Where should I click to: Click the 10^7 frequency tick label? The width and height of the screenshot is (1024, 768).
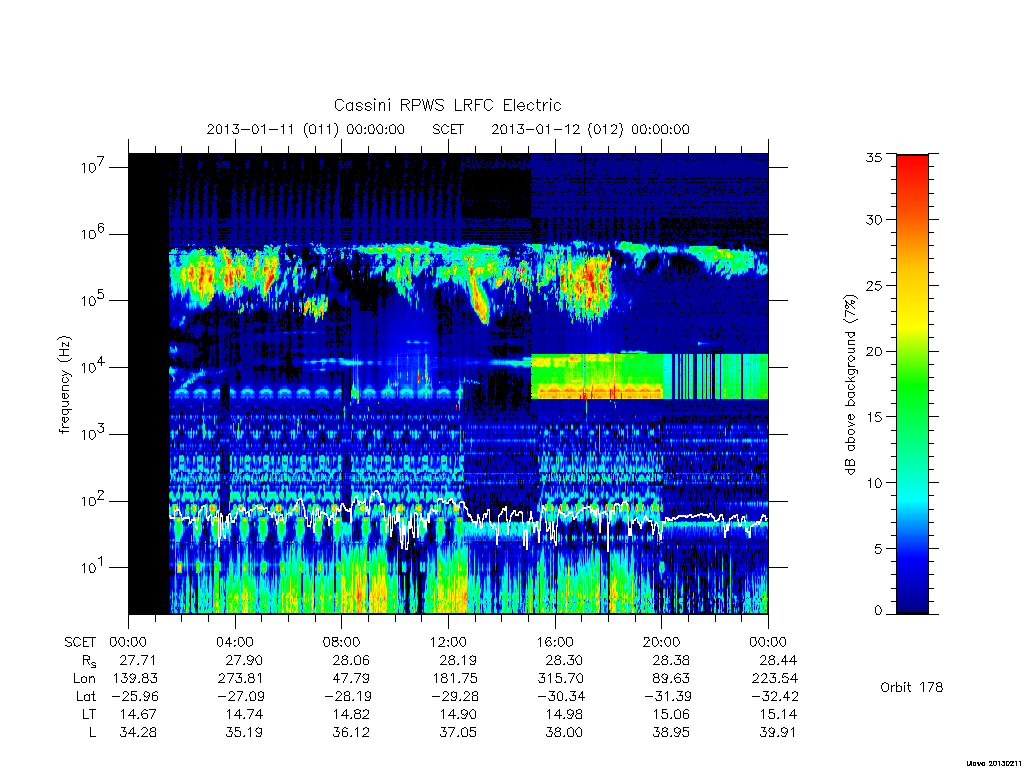click(93, 167)
